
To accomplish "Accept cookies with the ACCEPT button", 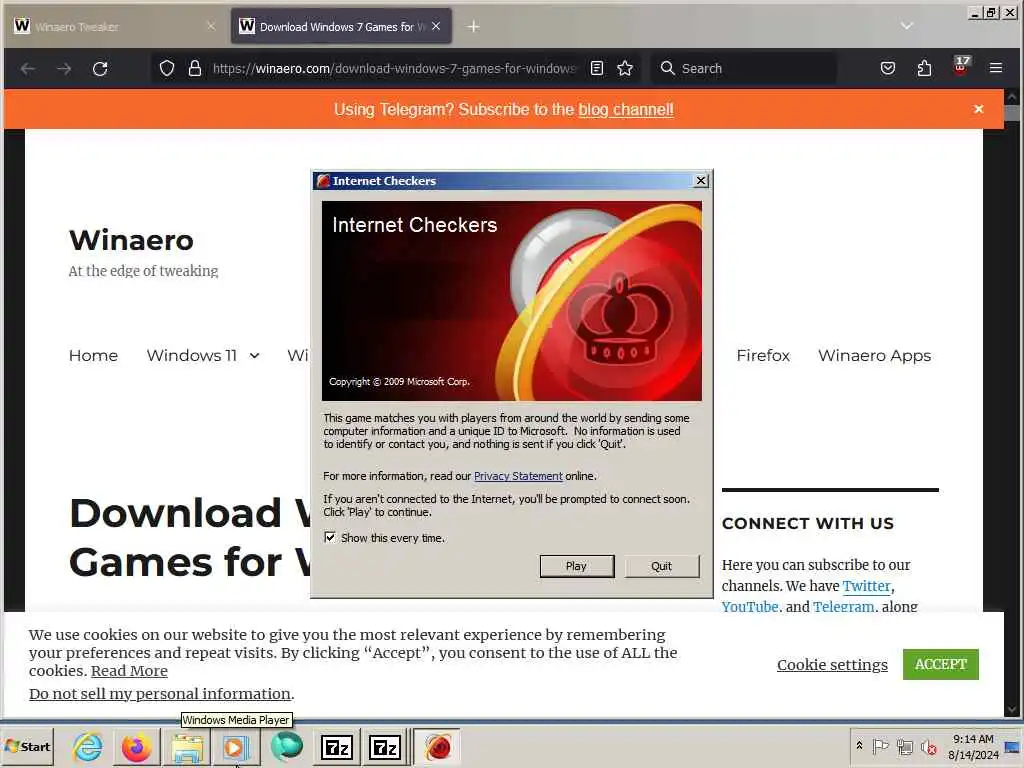I will point(940,664).
